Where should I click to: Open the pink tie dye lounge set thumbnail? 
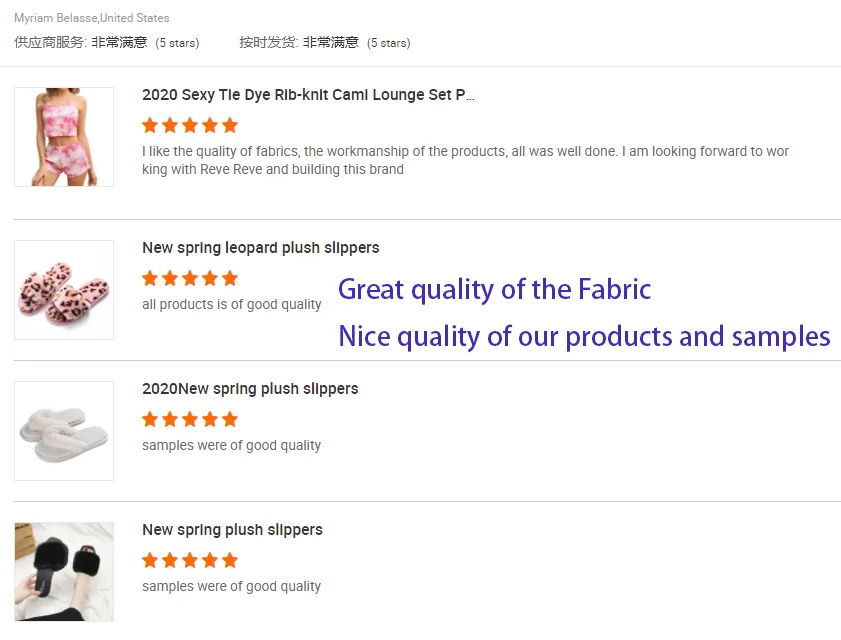pos(64,137)
